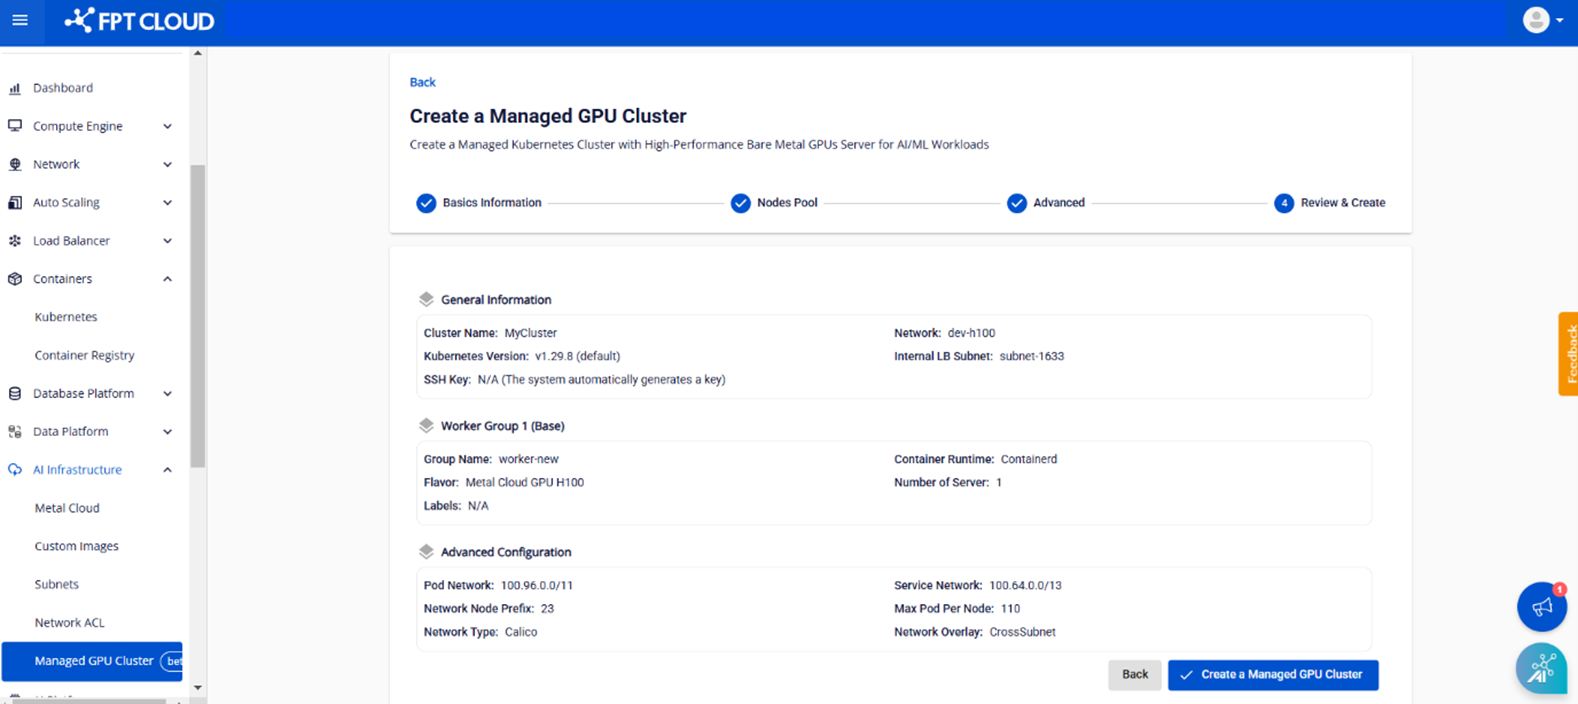Collapse the Containers section chevron
Viewport: 1578px width, 704px height.
167,279
